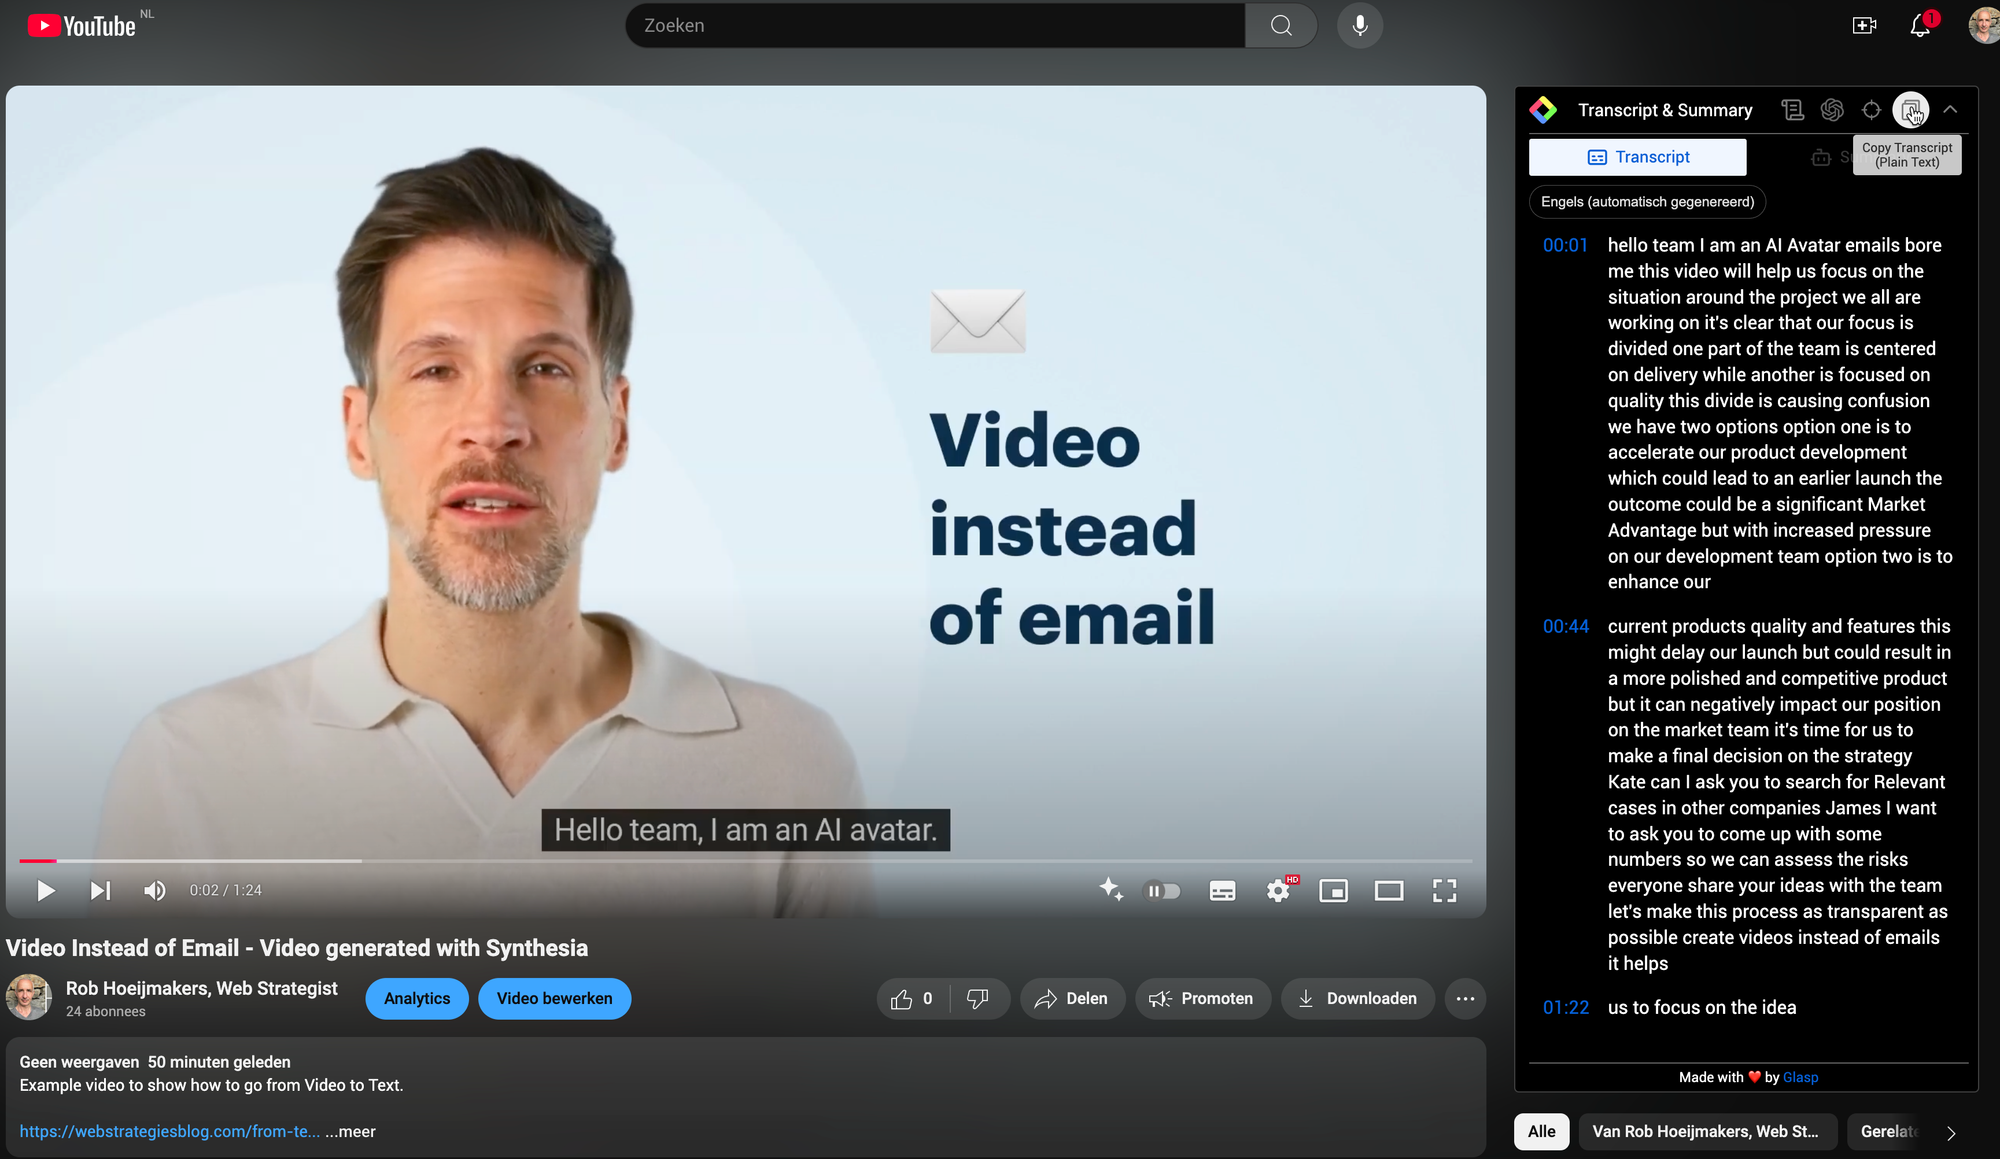Switch to the Transcript tab
The height and width of the screenshot is (1159, 2000).
tap(1637, 157)
